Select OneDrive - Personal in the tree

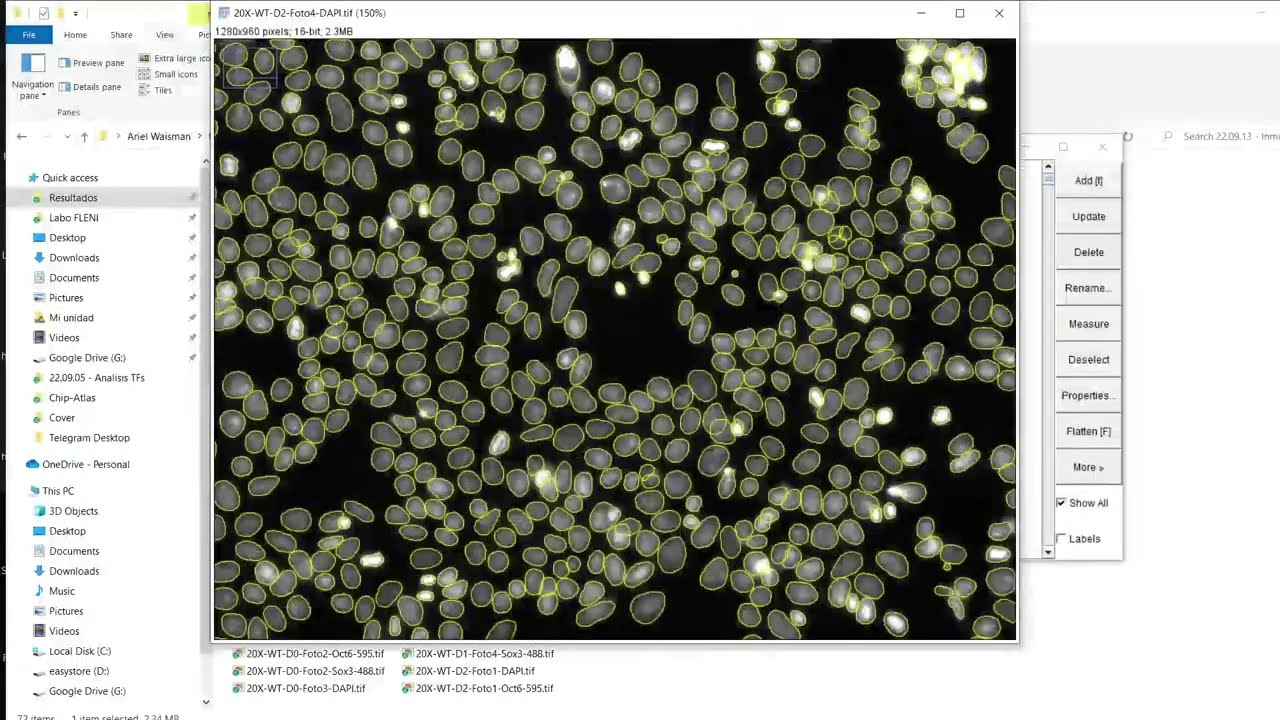85,464
